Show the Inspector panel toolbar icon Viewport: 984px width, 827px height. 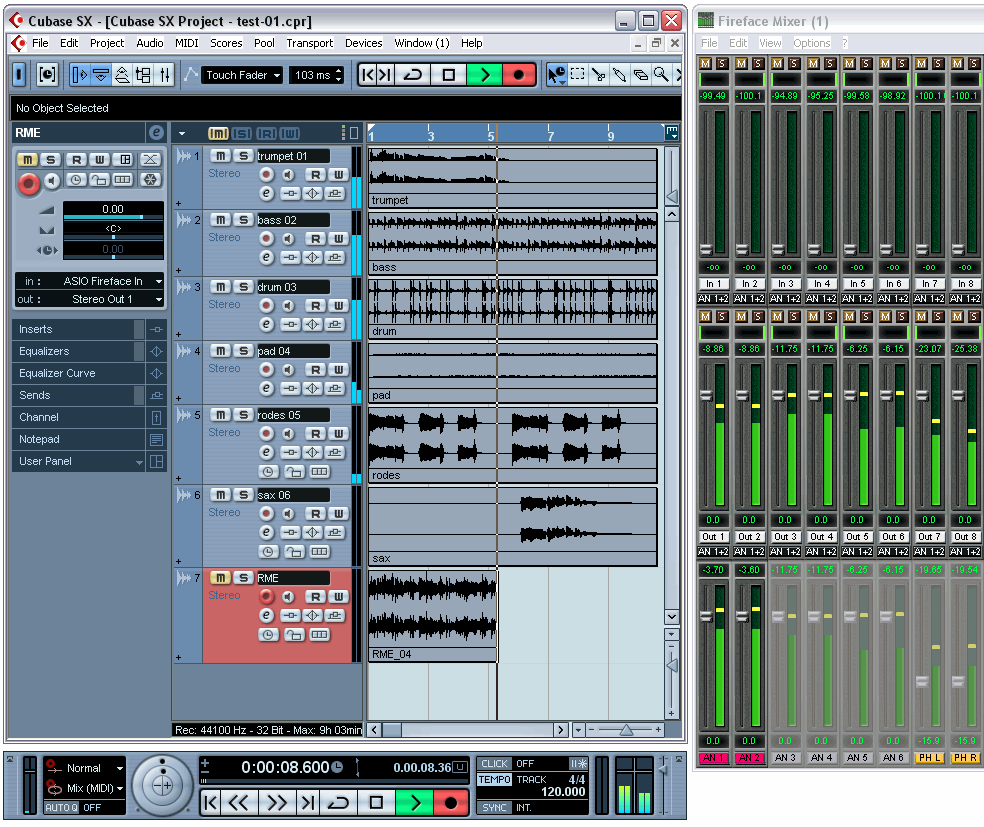pyautogui.click(x=80, y=75)
